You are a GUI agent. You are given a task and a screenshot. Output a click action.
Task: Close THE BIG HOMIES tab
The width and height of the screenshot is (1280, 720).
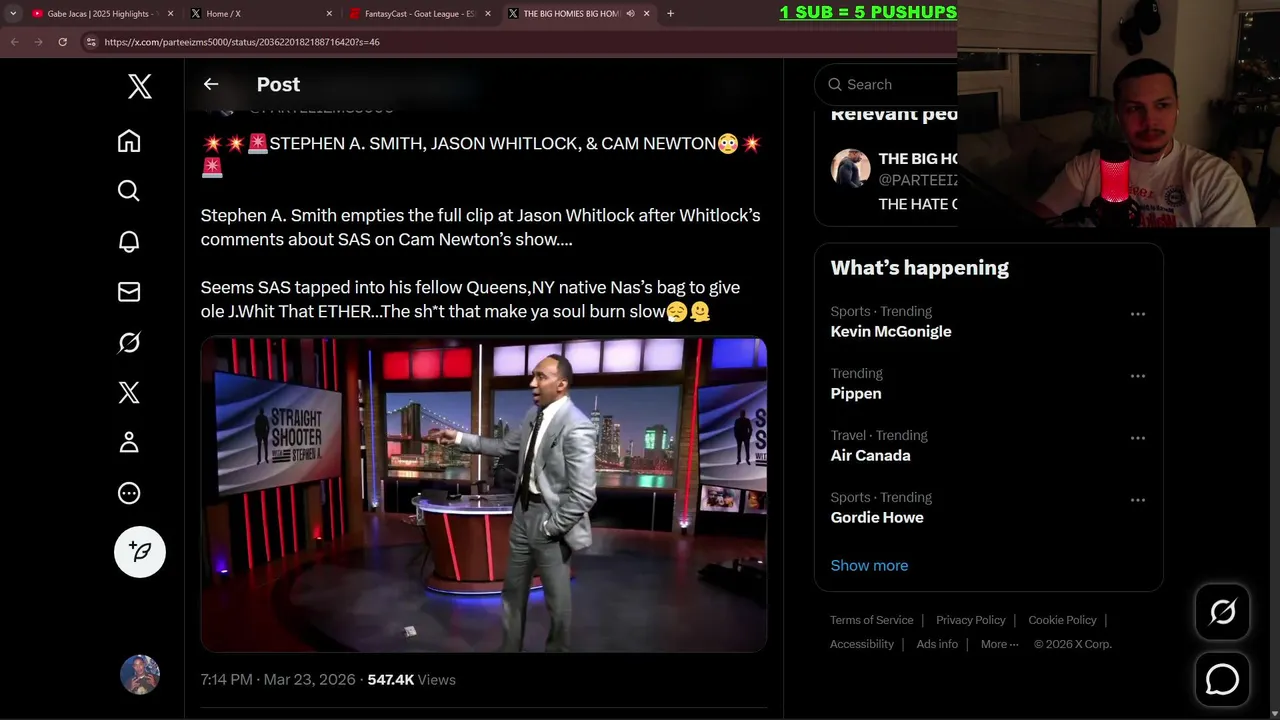click(647, 14)
